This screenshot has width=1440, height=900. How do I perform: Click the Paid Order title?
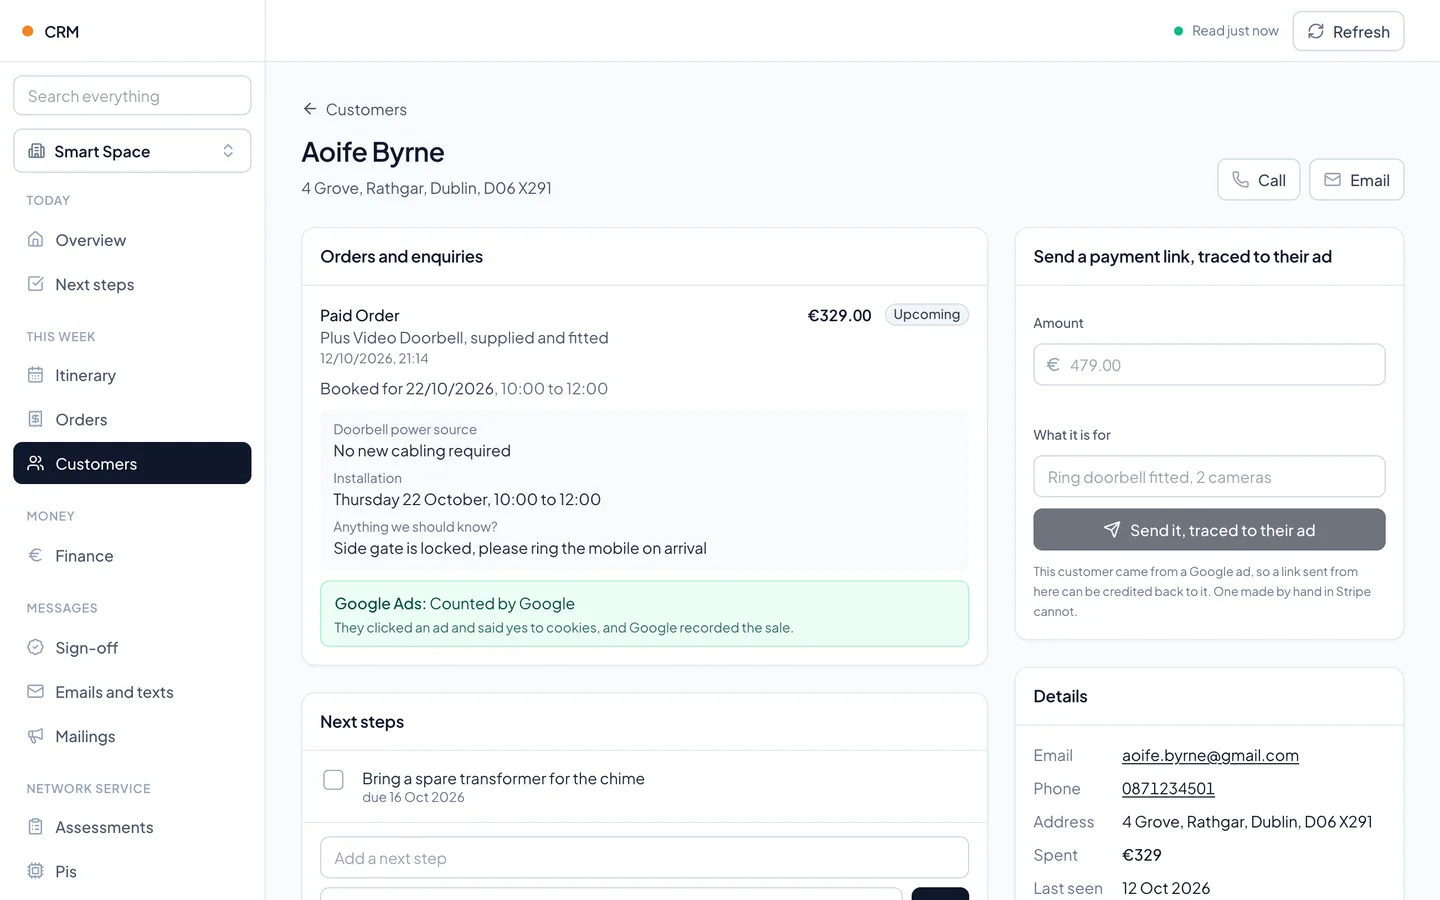pos(360,316)
